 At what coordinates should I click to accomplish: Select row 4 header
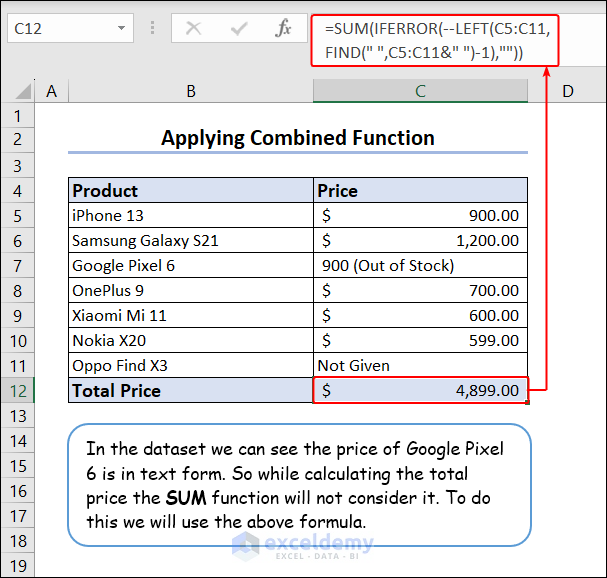click(x=17, y=191)
